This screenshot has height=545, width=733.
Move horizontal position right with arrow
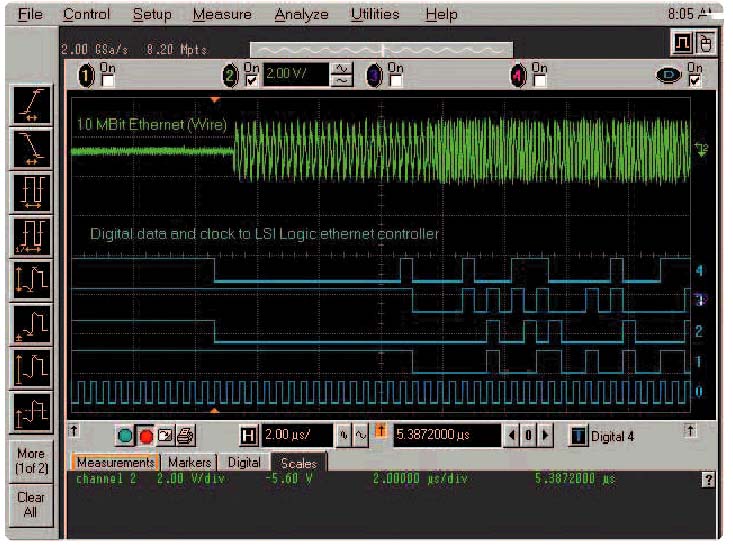545,435
